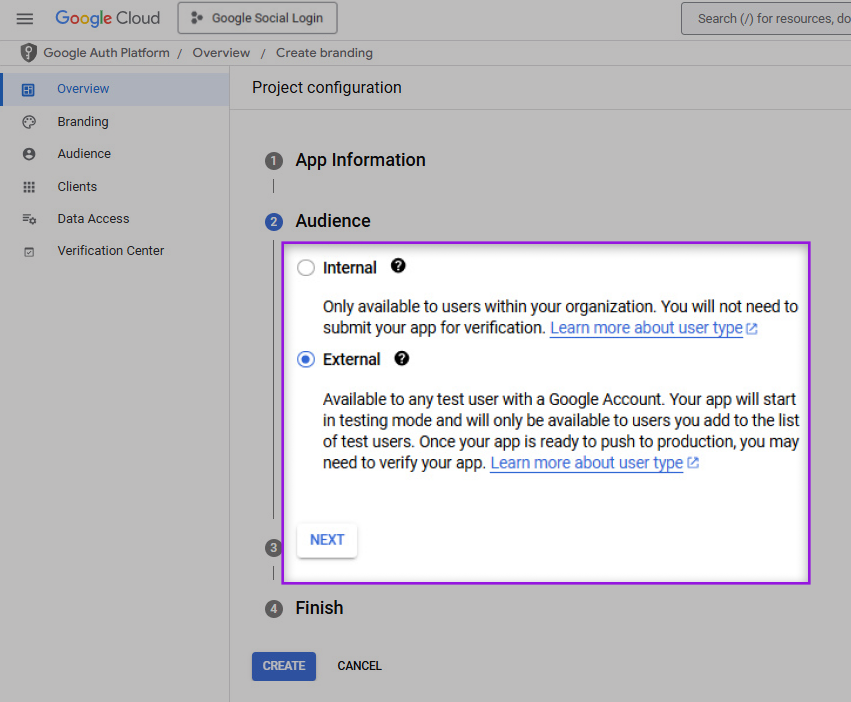Open the hamburger navigation menu
The height and width of the screenshot is (702, 851).
coord(25,19)
